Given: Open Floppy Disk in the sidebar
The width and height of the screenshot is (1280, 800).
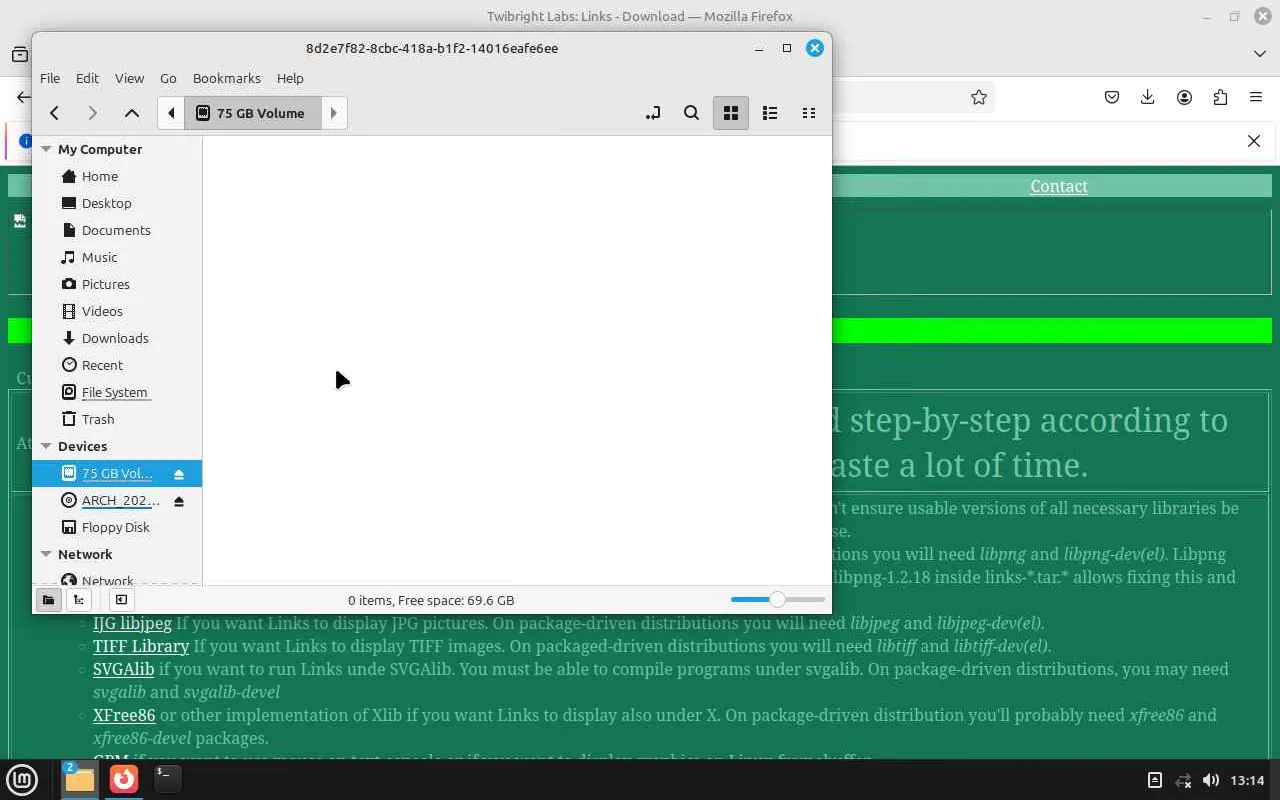Looking at the screenshot, I should [117, 527].
